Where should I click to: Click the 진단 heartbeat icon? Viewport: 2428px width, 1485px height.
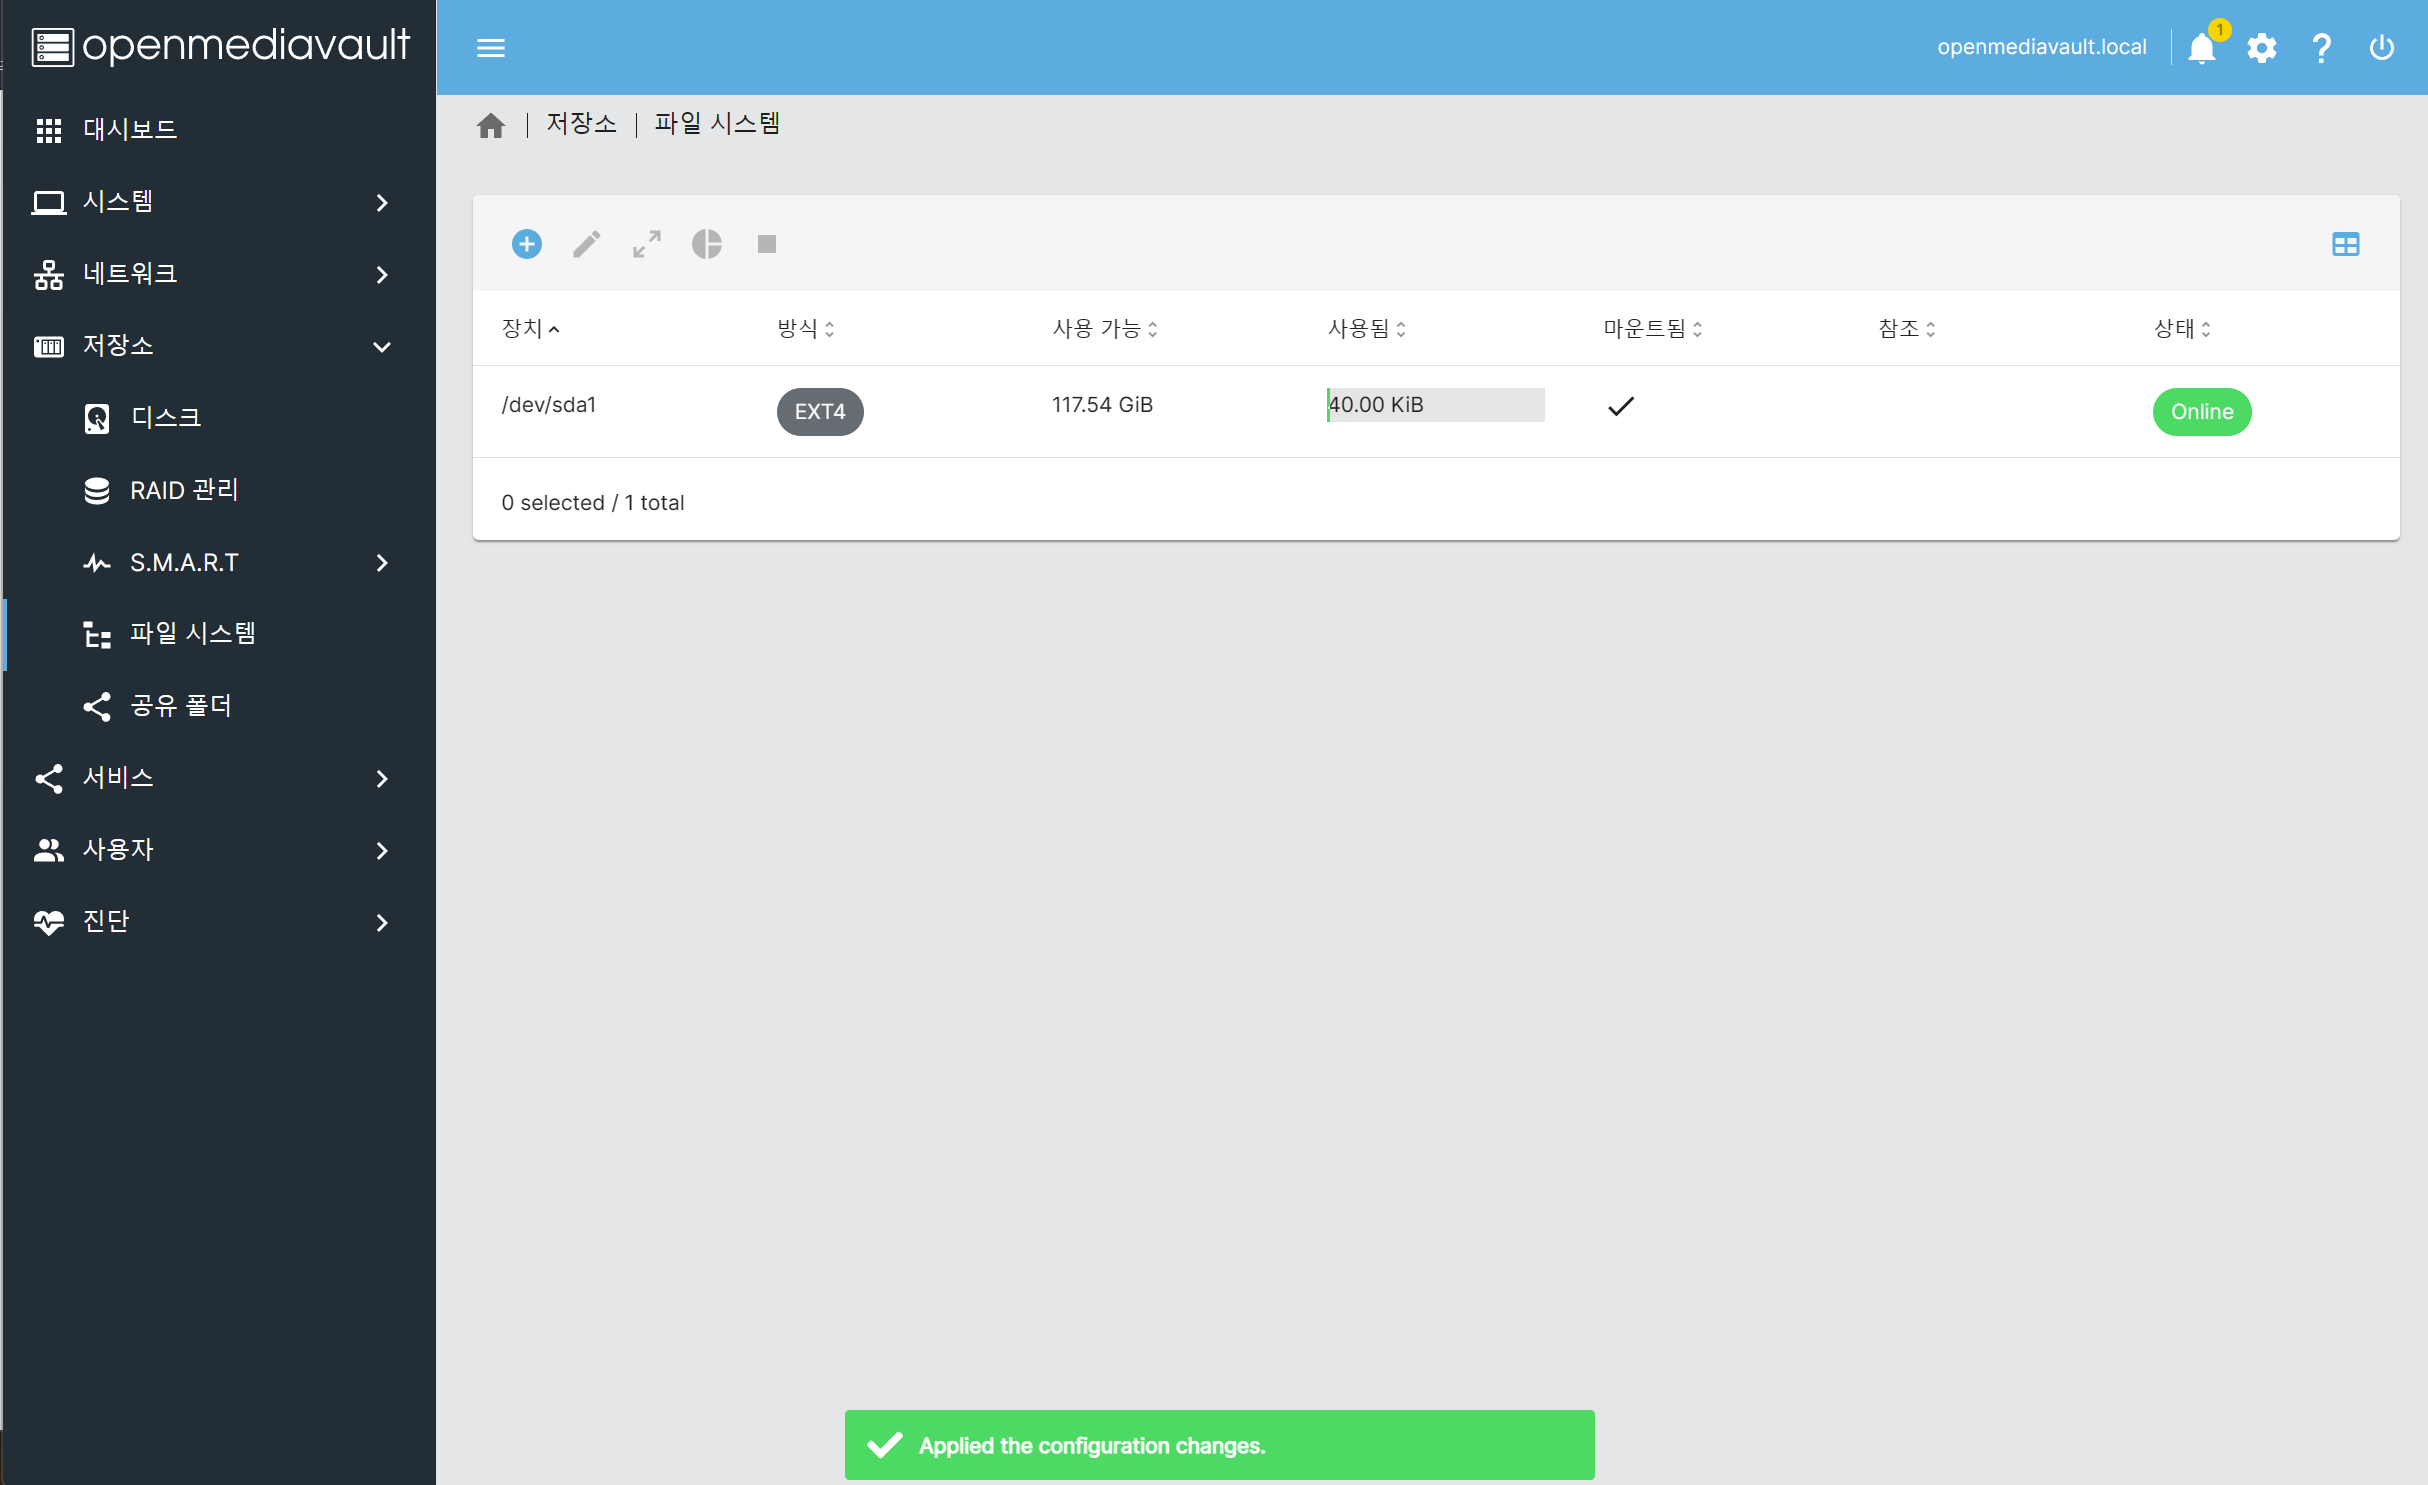click(x=49, y=922)
